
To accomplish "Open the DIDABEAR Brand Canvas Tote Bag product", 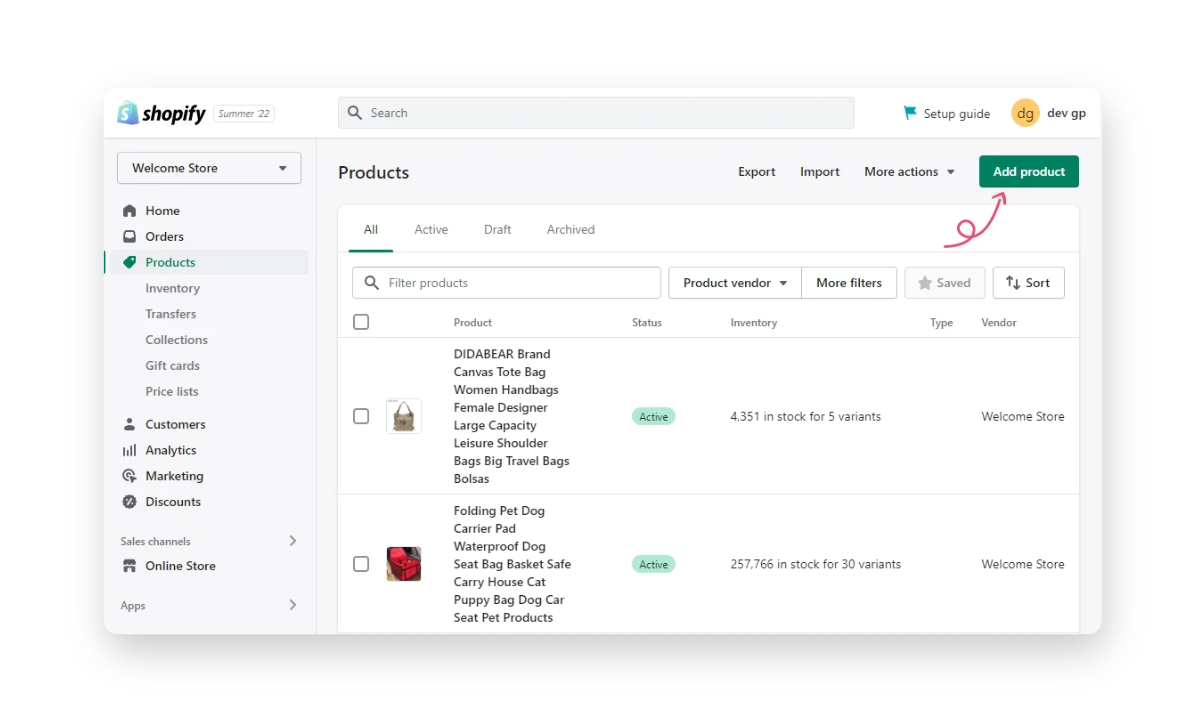I will coord(512,416).
